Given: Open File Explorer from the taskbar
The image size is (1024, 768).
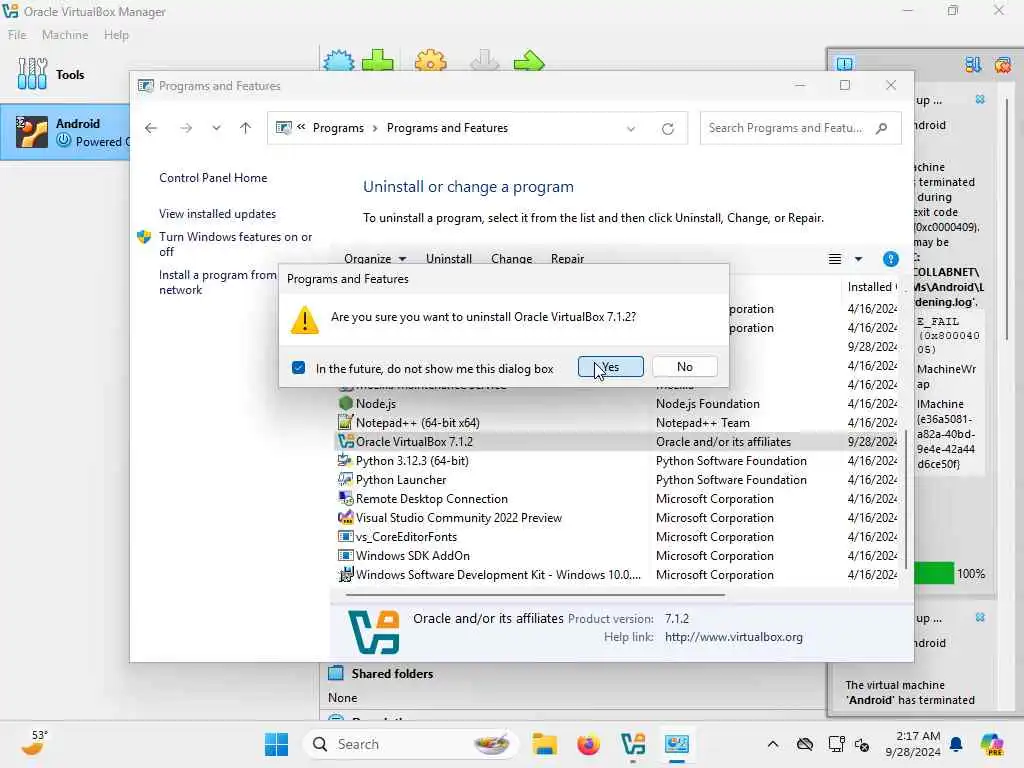Looking at the screenshot, I should click(x=545, y=744).
